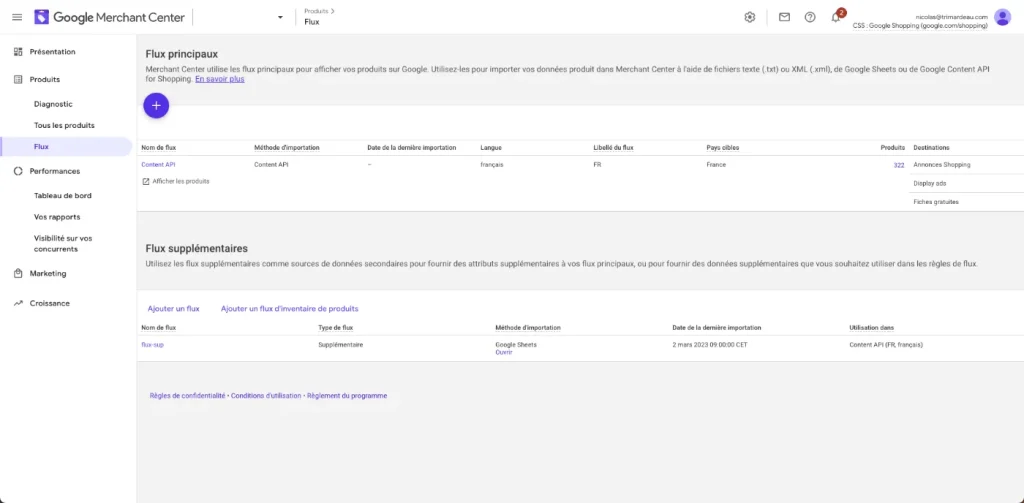
Task: Click the Flux supplémentaires heading
Action: [x=197, y=249]
